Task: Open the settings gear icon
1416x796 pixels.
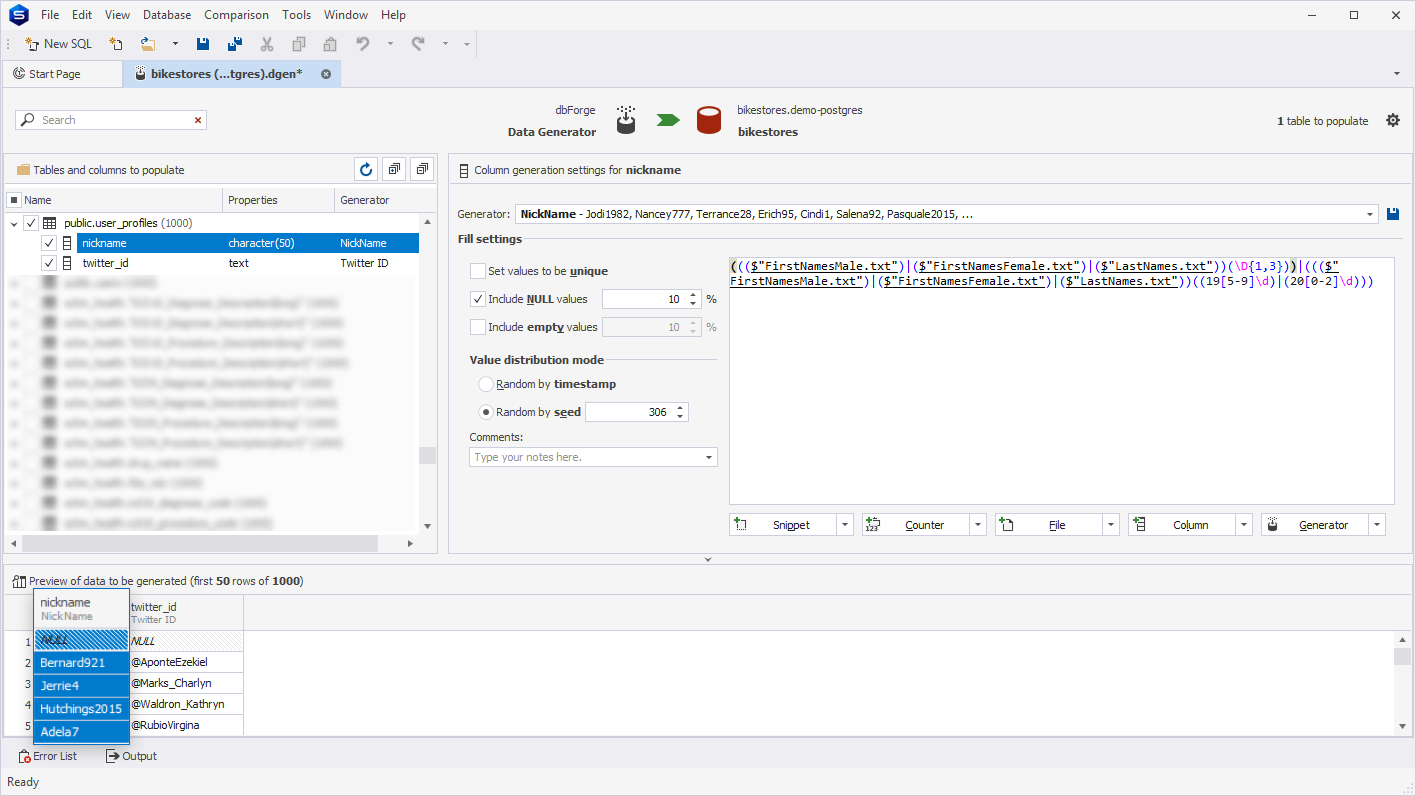Action: (x=1393, y=120)
